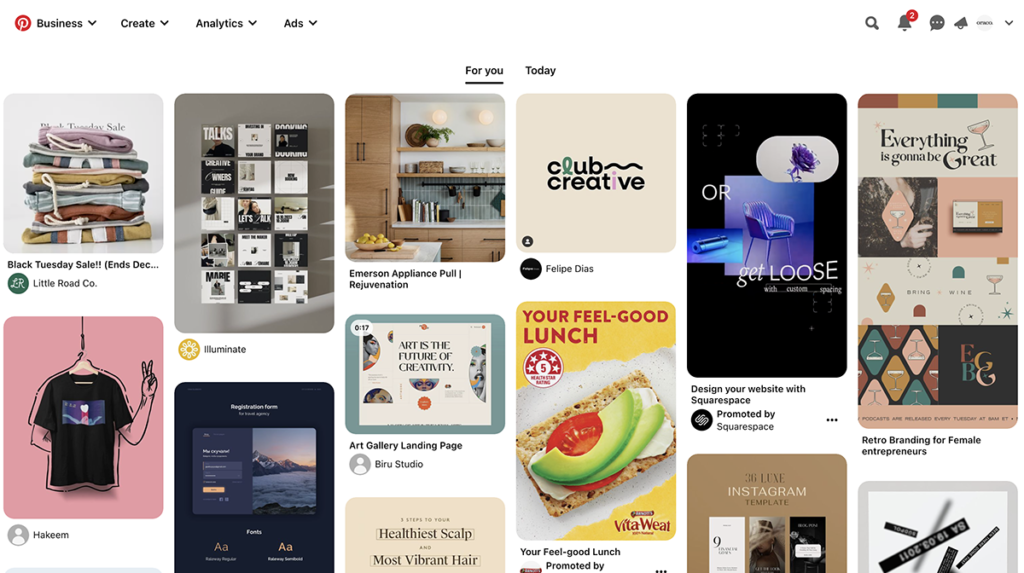Open the Analytics dropdown menu

pyautogui.click(x=226, y=23)
